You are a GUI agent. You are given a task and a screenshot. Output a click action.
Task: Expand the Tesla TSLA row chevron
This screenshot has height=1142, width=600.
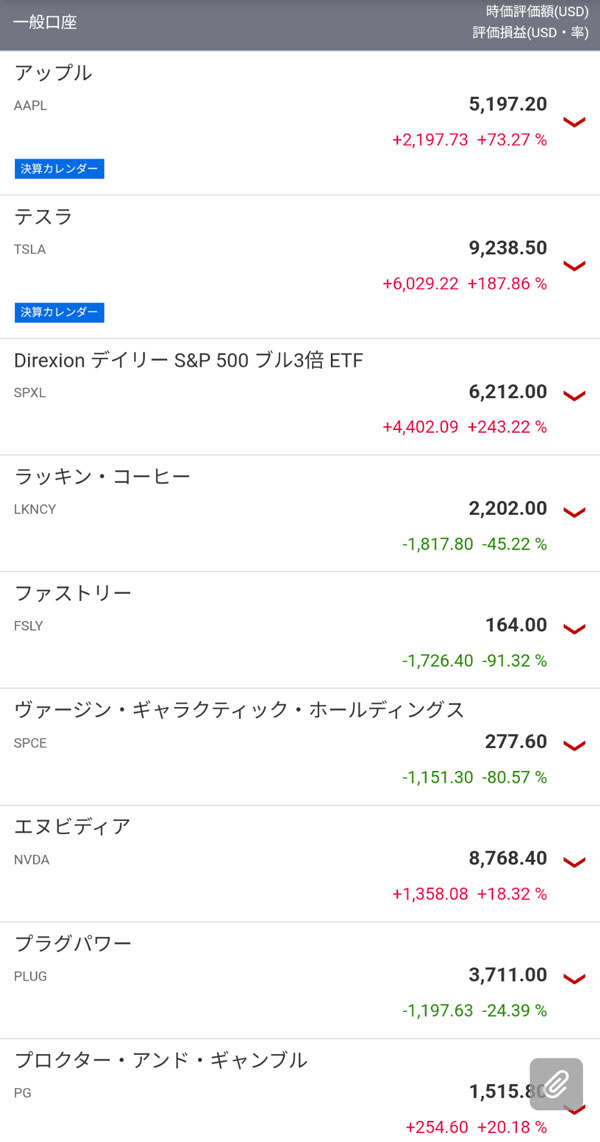click(x=574, y=266)
